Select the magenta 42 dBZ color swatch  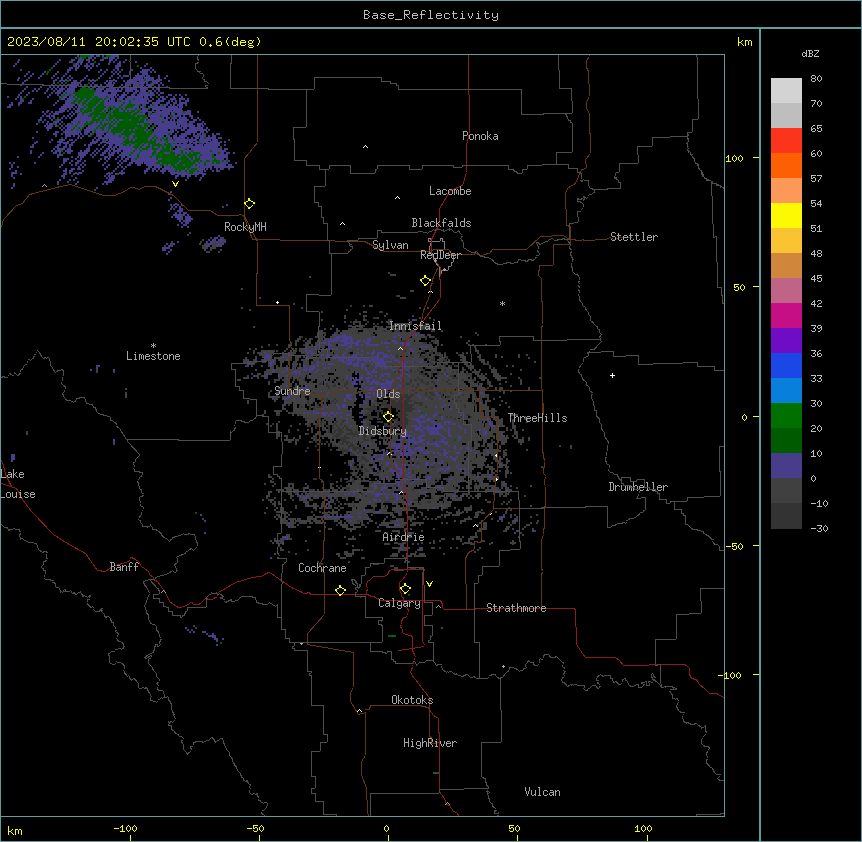click(x=786, y=315)
